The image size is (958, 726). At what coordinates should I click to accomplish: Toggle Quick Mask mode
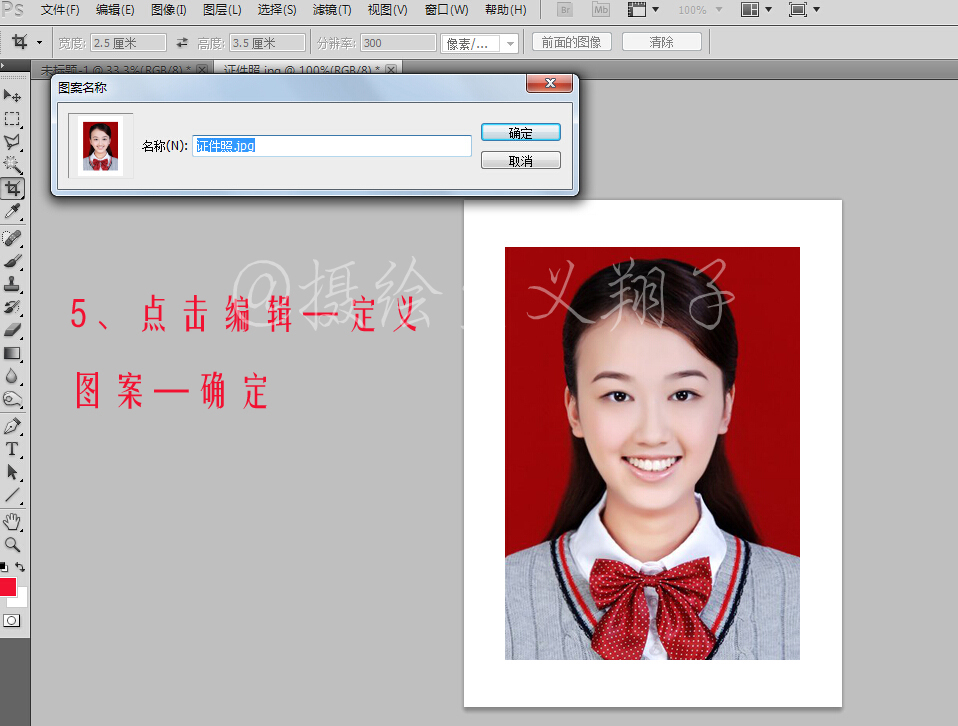11,620
